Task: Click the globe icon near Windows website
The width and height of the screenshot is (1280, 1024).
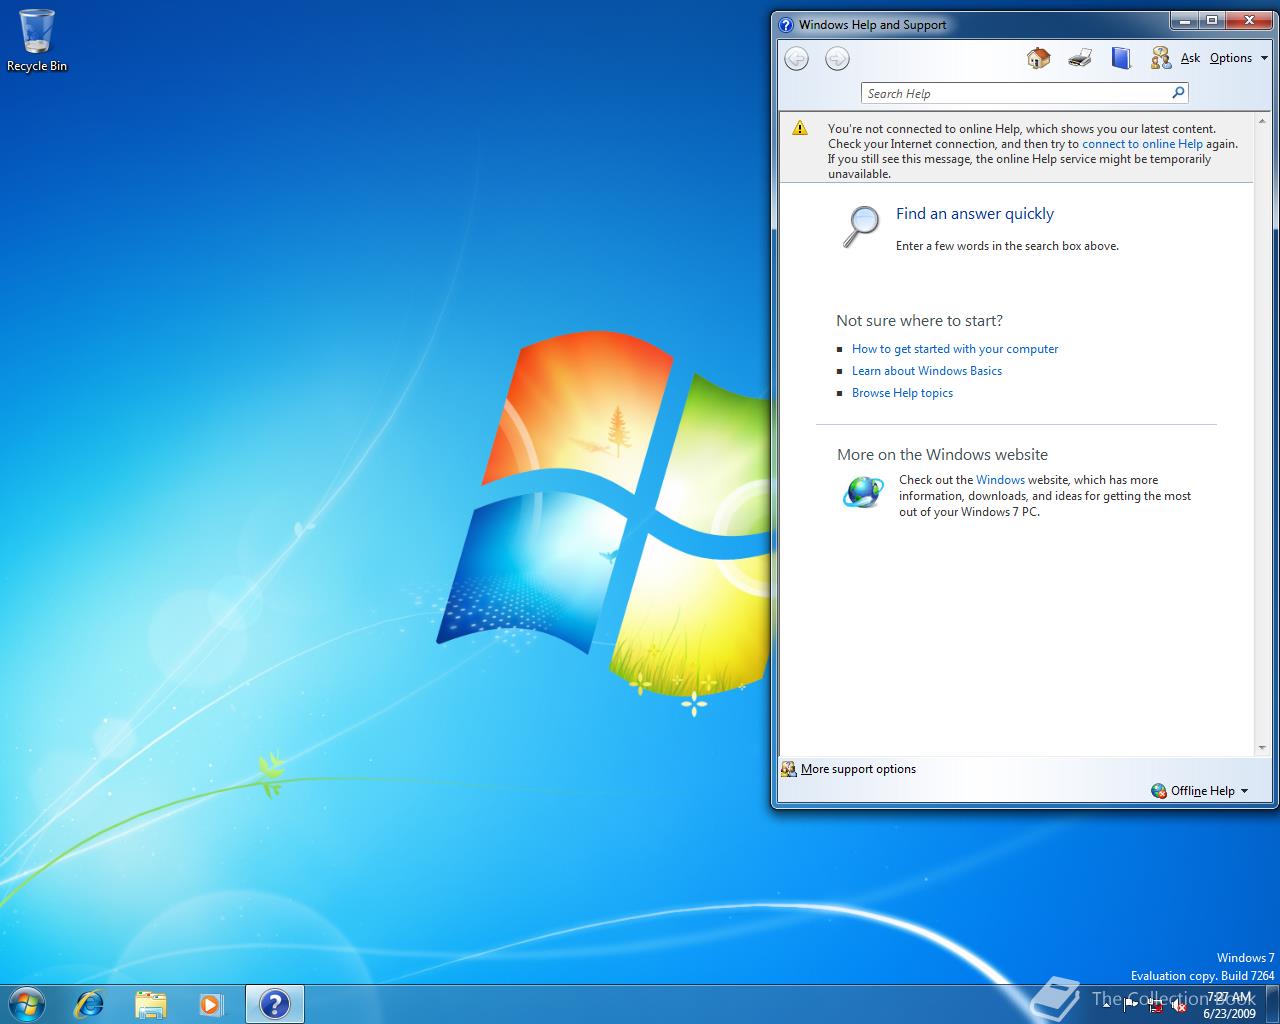Action: click(x=863, y=491)
